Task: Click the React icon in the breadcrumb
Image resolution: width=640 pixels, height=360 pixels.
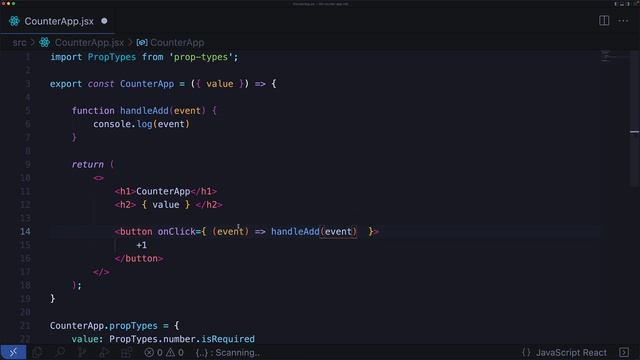Action: (x=44, y=42)
